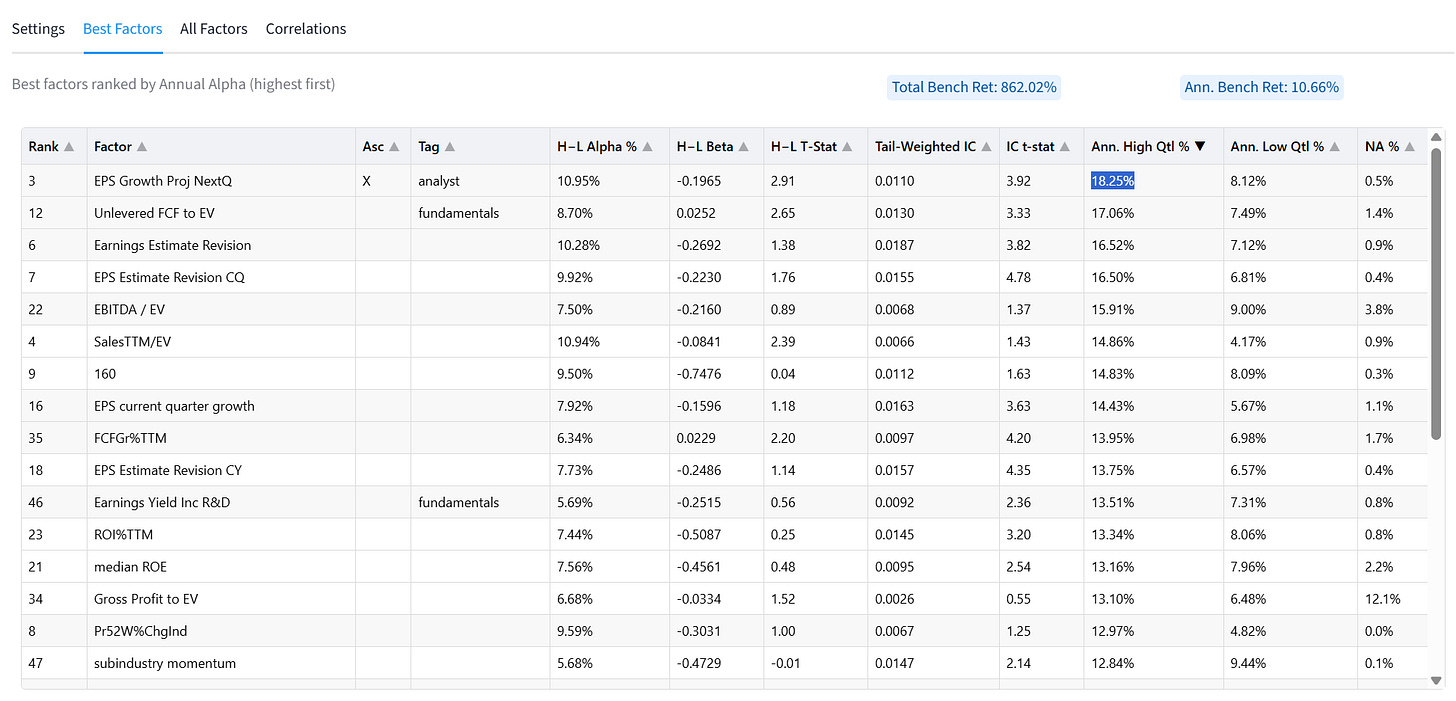Select the EPS Growth Proj NextQ row
This screenshot has width=1456, height=701.
click(724, 181)
